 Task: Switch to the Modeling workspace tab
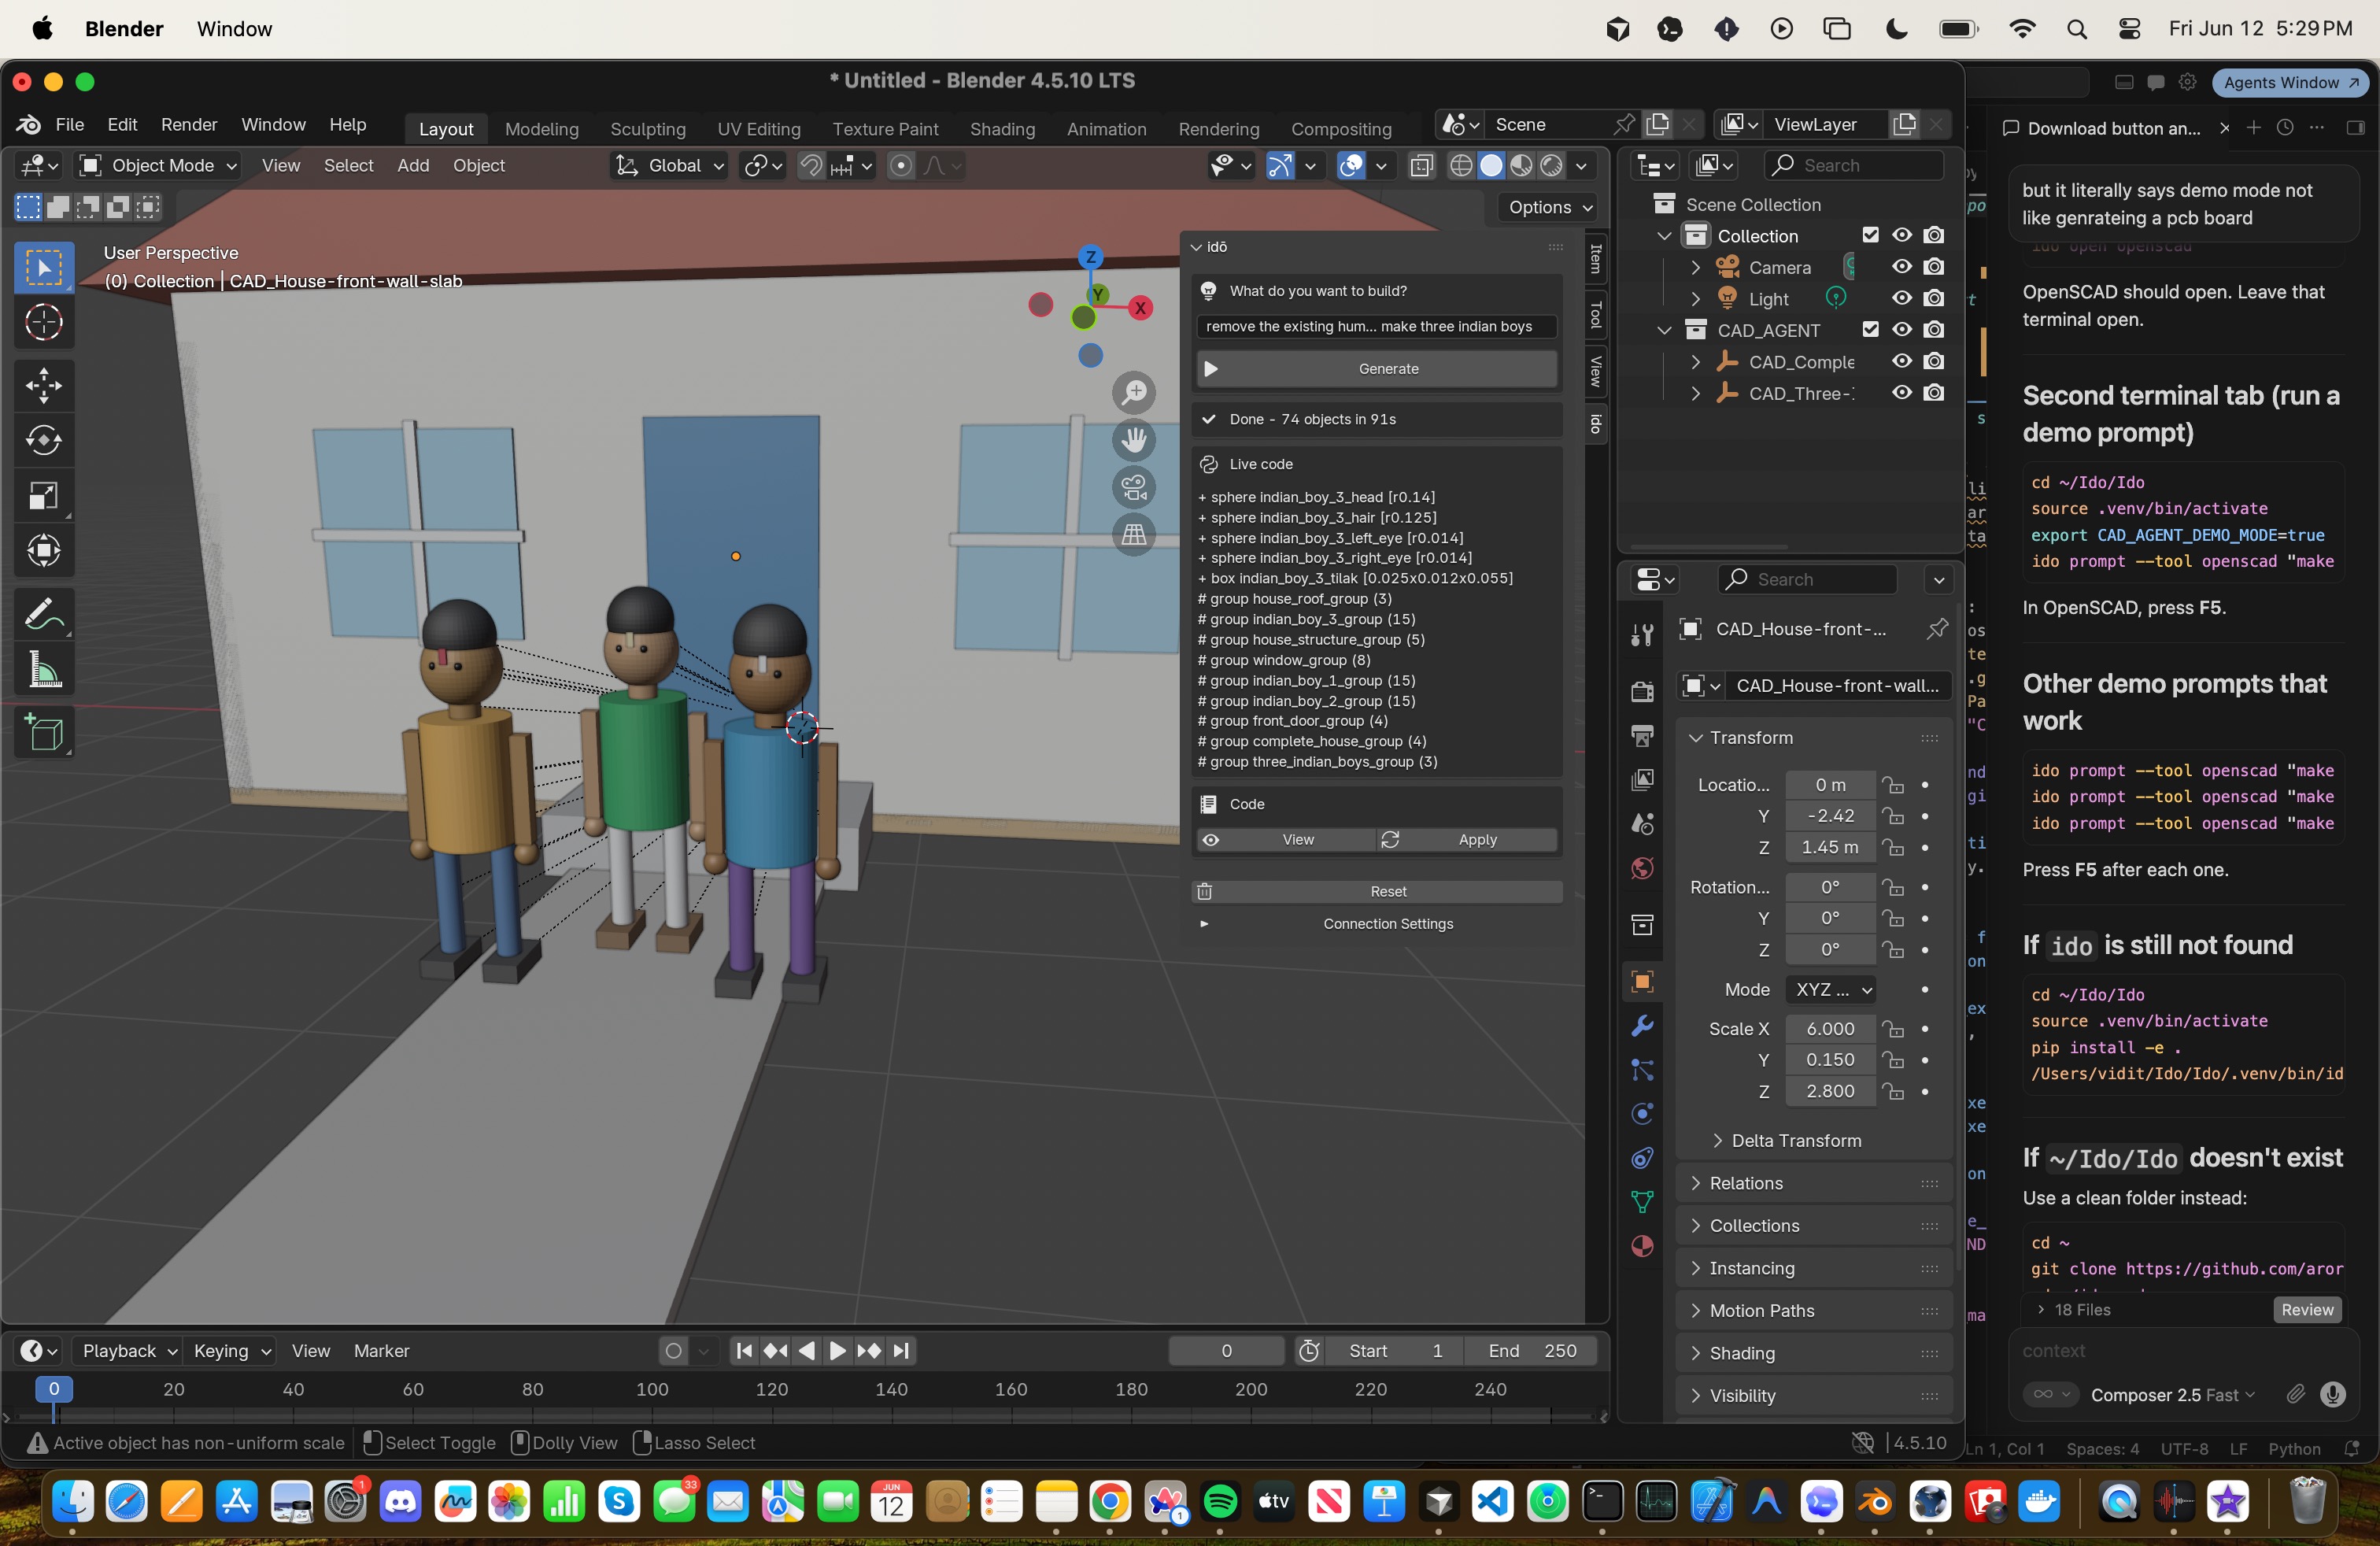click(x=541, y=129)
